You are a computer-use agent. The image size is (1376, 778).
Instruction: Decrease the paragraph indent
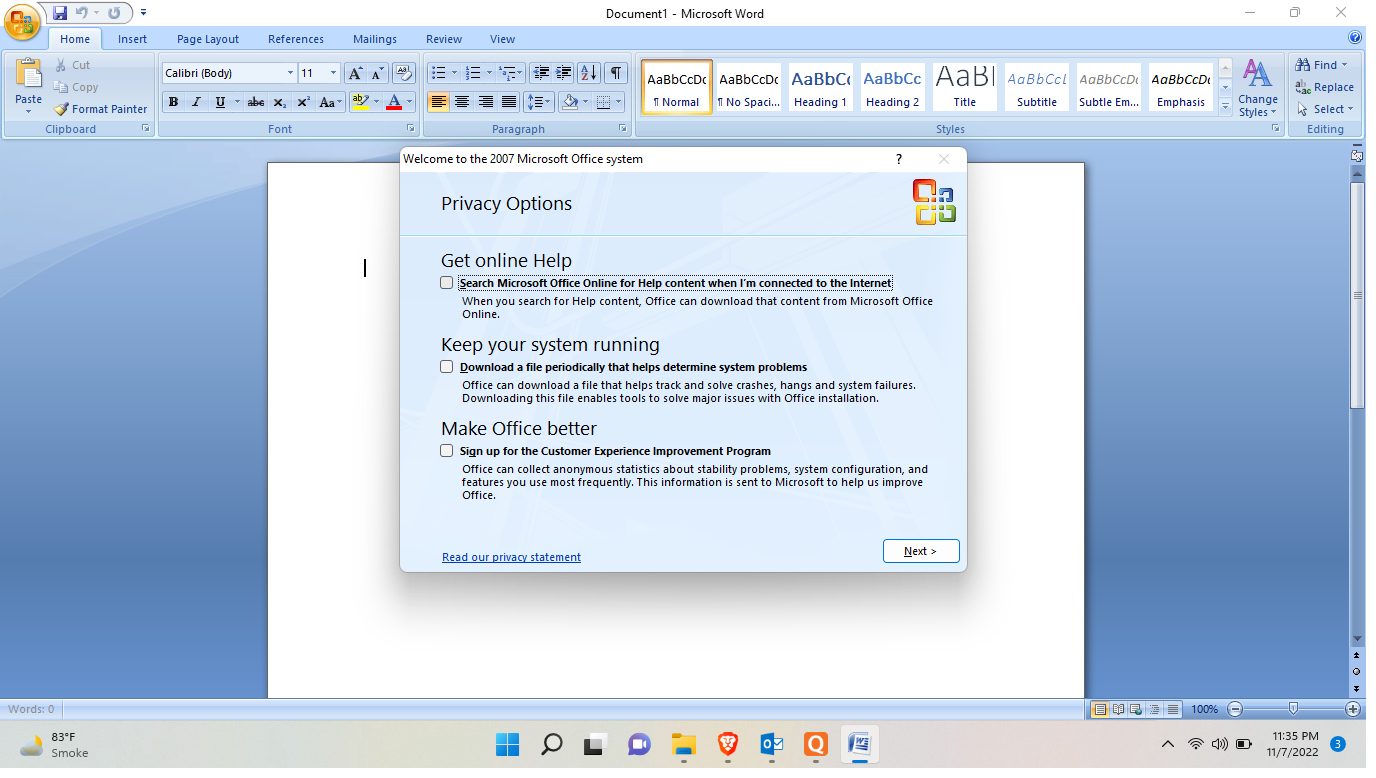pyautogui.click(x=541, y=73)
